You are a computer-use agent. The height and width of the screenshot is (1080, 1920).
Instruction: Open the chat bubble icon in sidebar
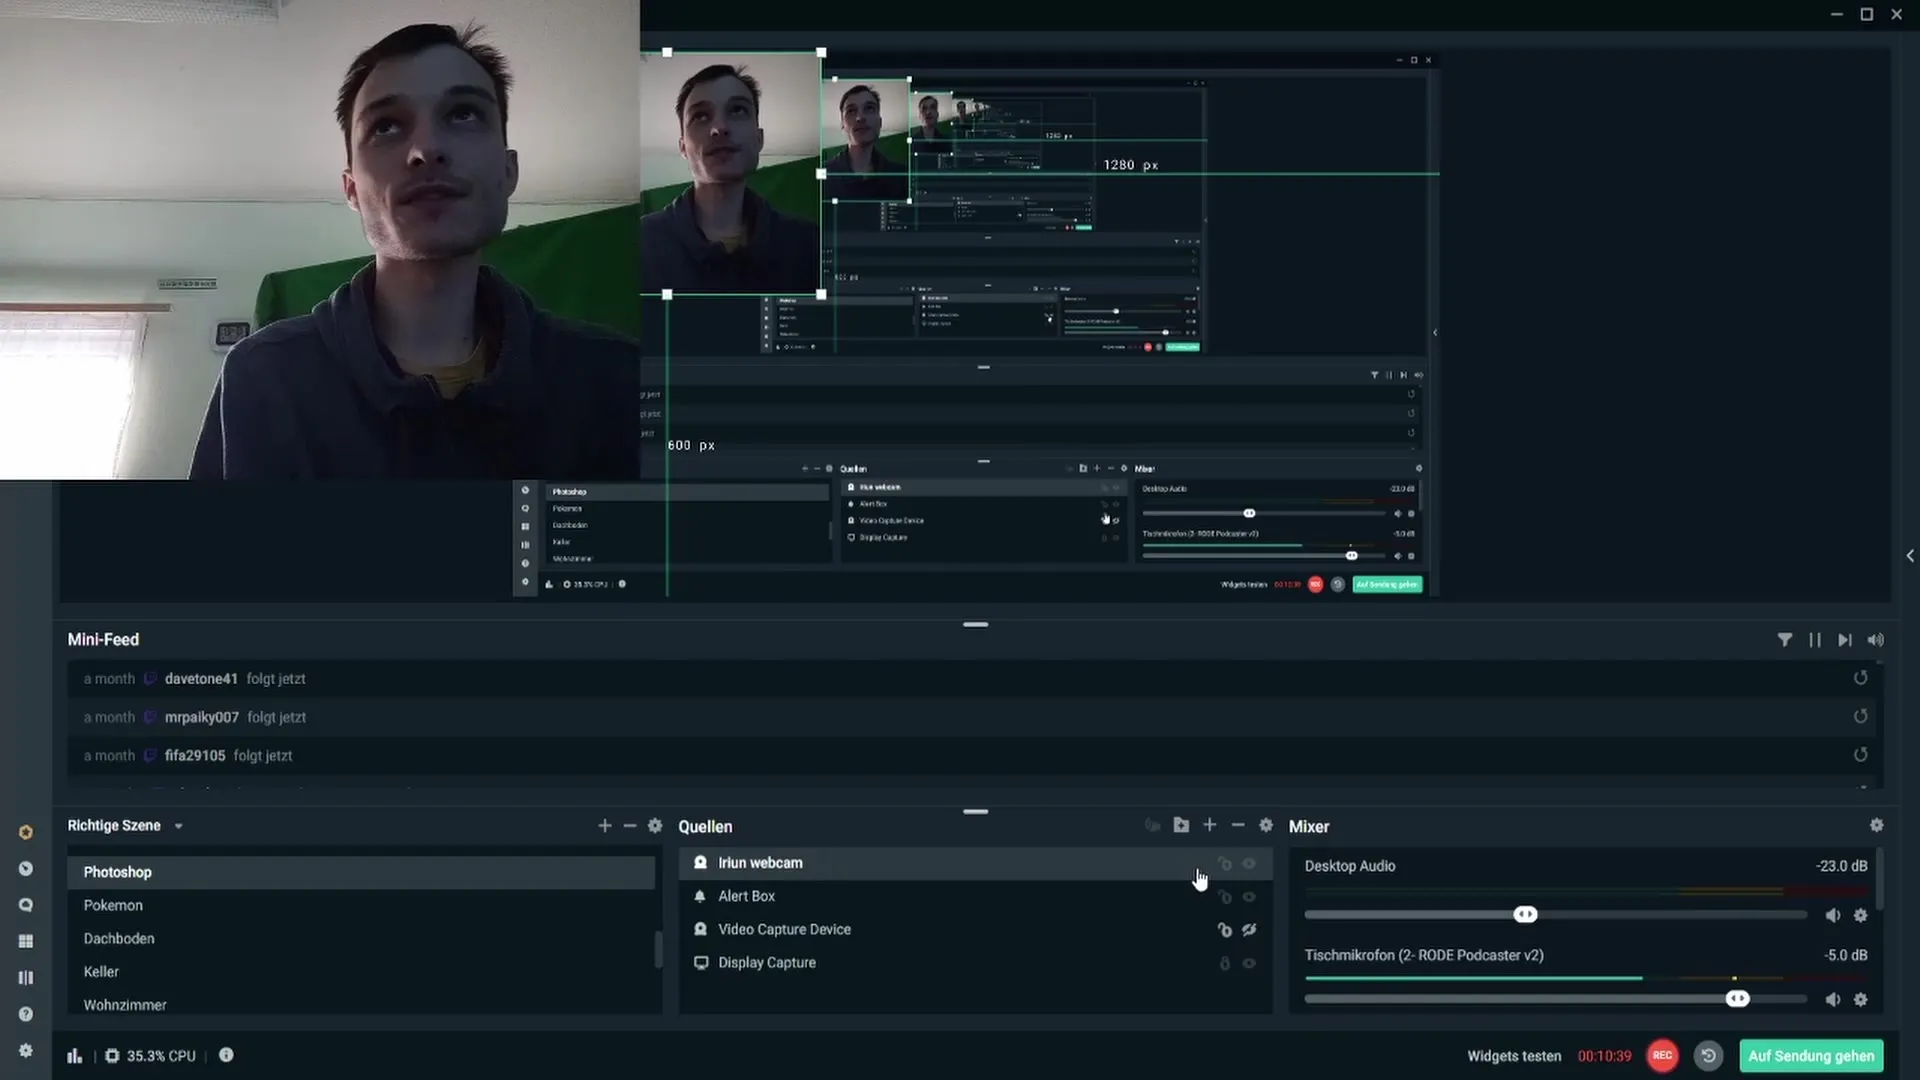click(x=26, y=905)
